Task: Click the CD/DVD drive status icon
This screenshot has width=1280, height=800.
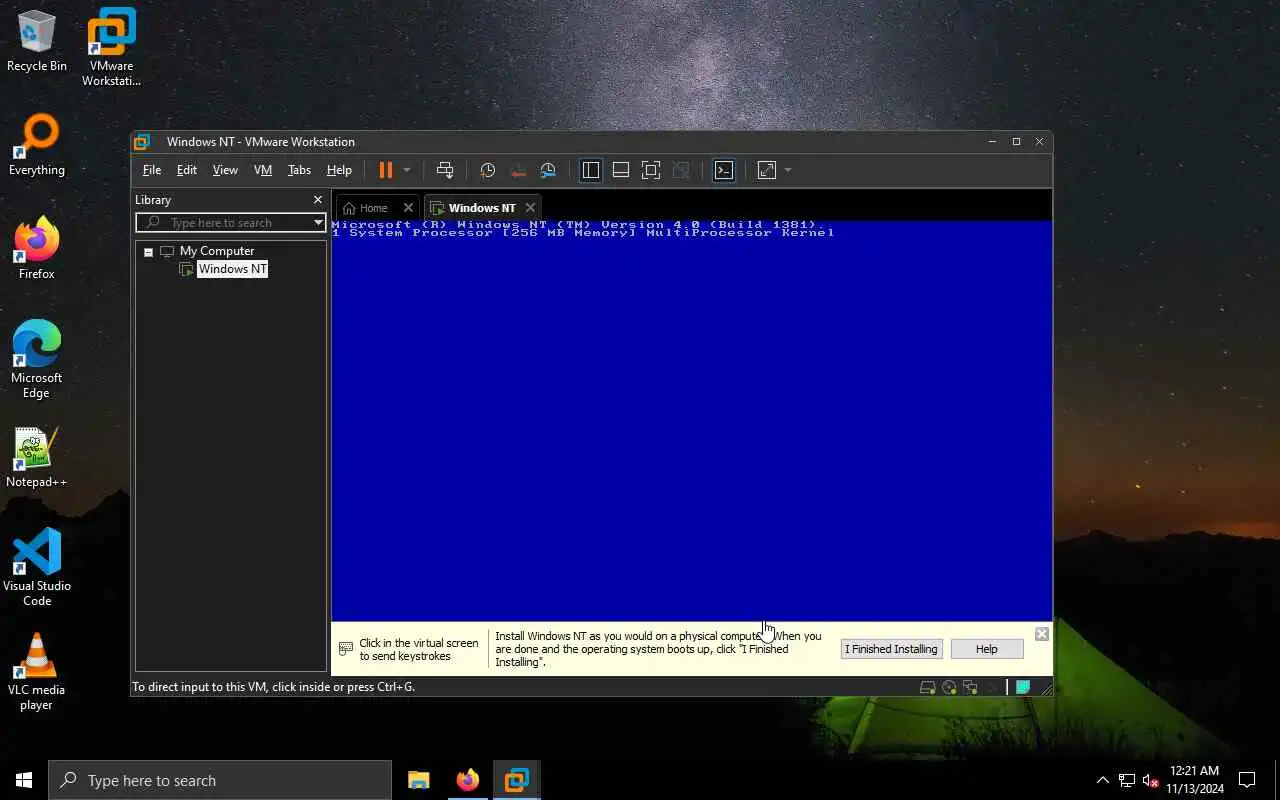Action: click(x=949, y=687)
